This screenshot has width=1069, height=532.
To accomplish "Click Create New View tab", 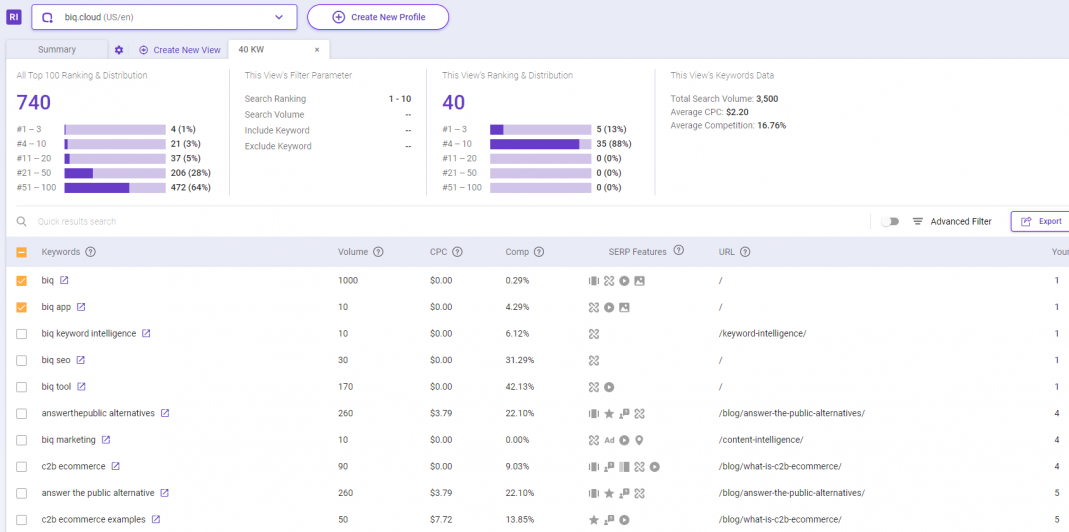I will (x=180, y=50).
